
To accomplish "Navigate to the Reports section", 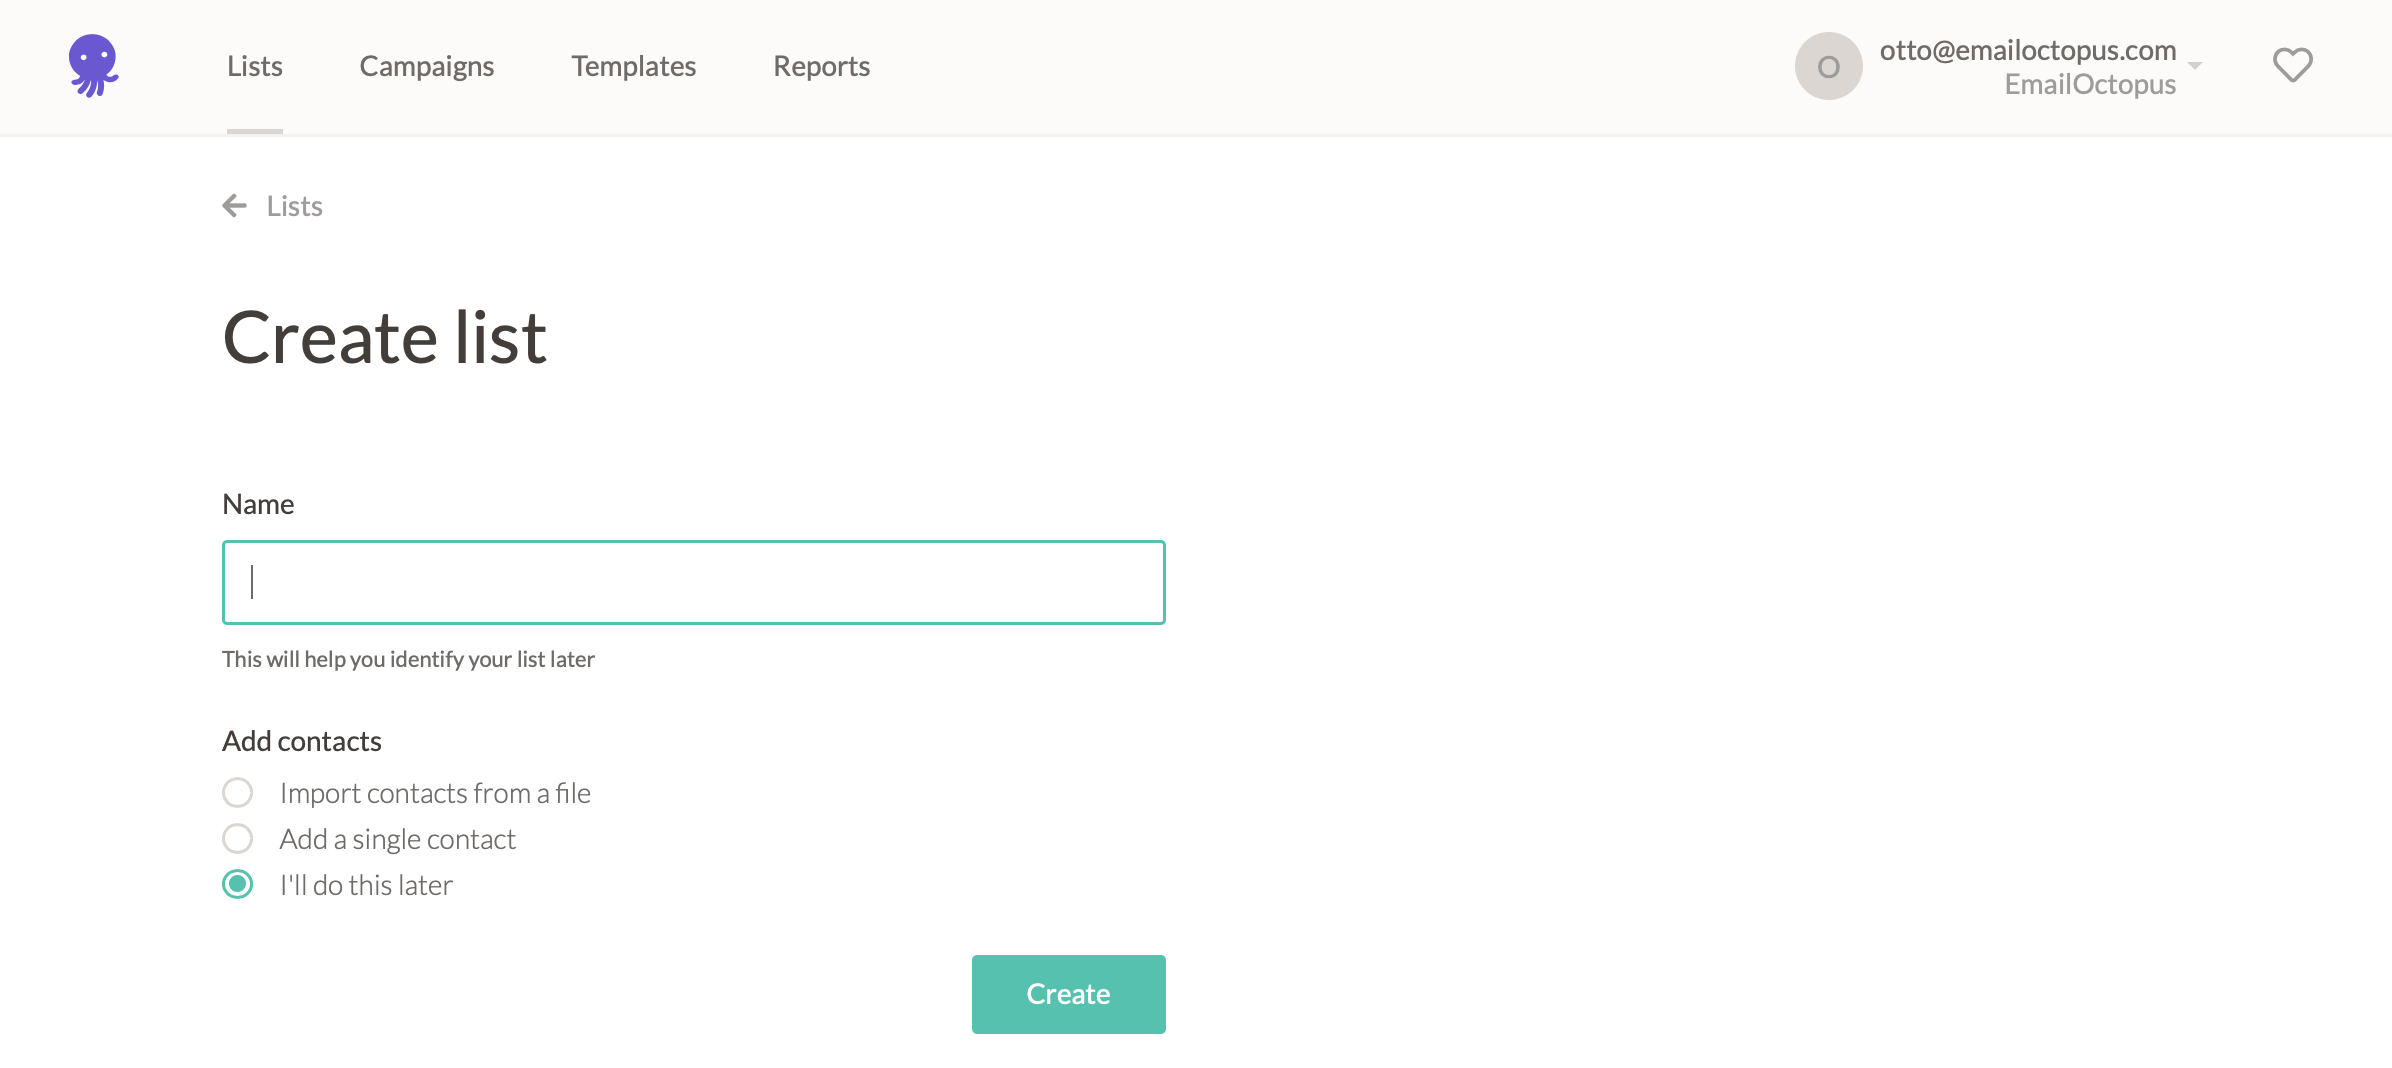I will pos(821,66).
